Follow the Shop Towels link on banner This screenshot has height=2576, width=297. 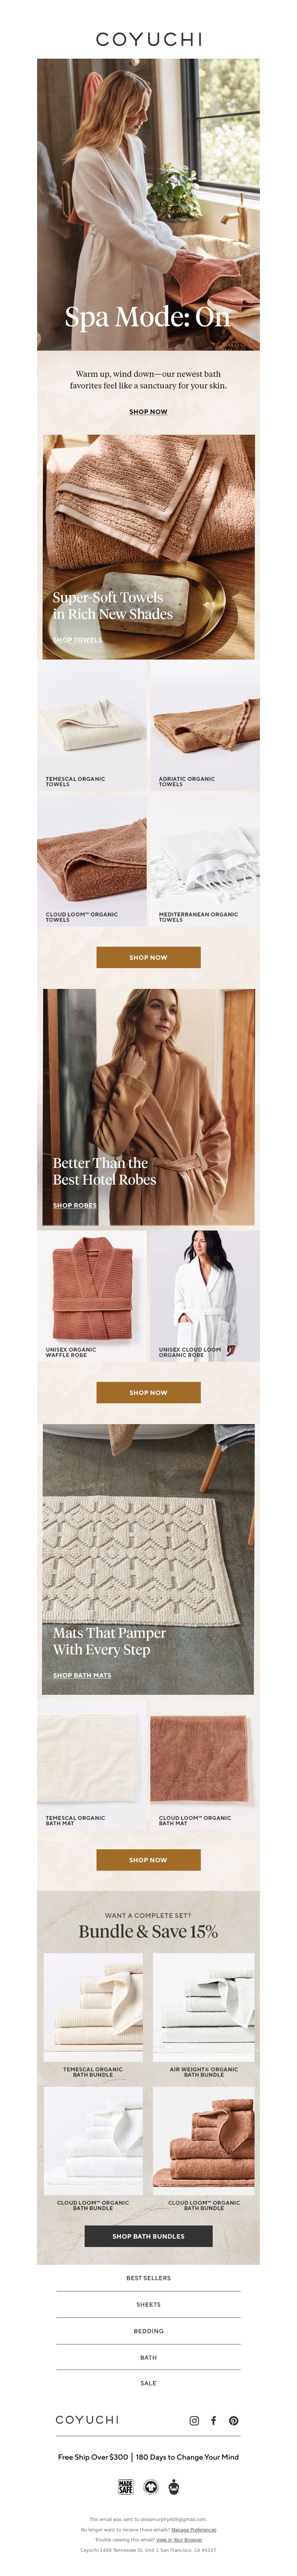(x=76, y=640)
